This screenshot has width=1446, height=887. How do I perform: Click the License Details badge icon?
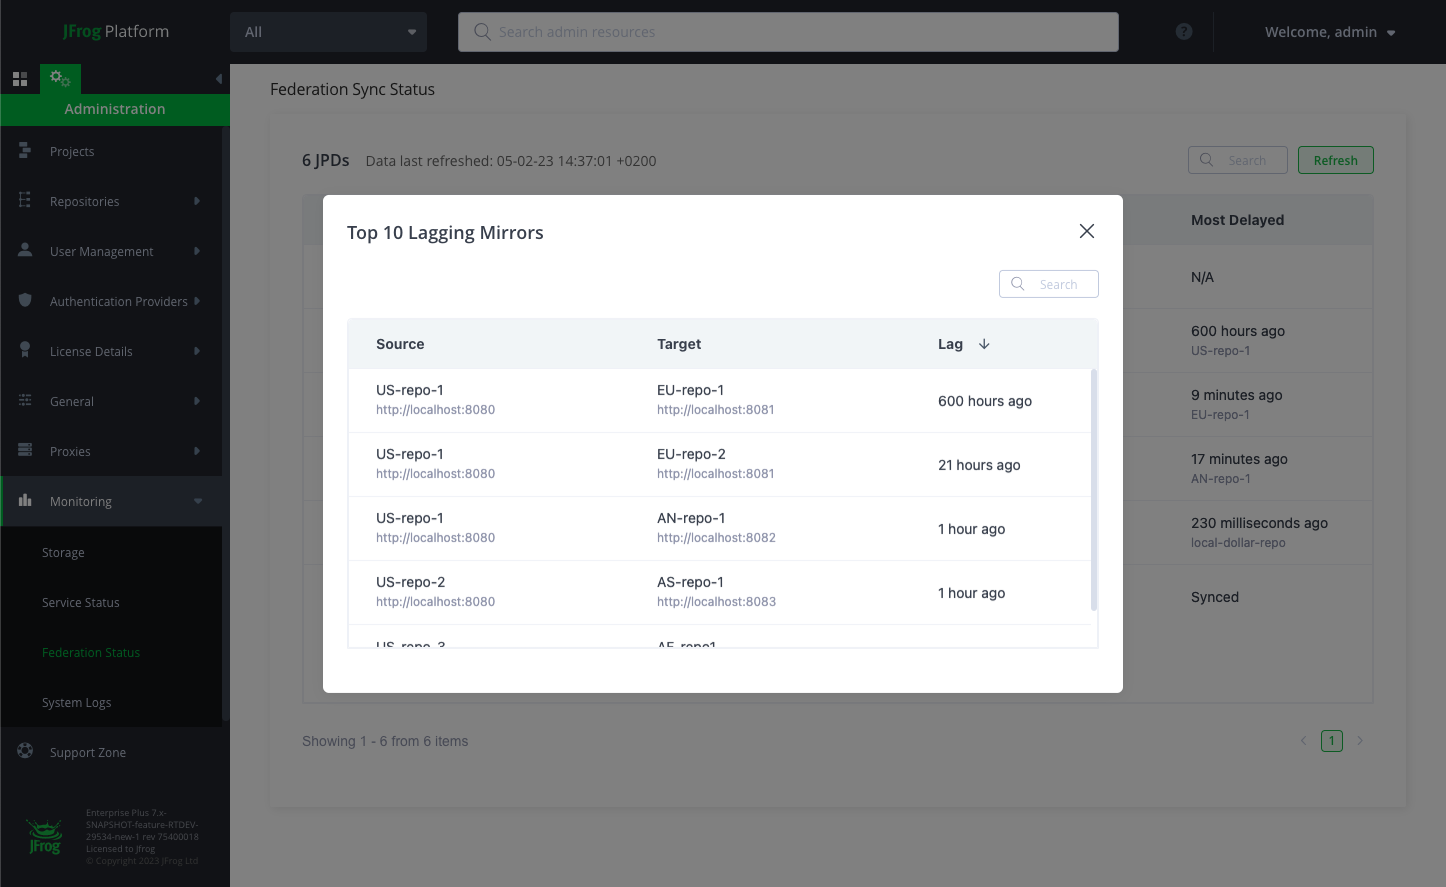pos(25,350)
